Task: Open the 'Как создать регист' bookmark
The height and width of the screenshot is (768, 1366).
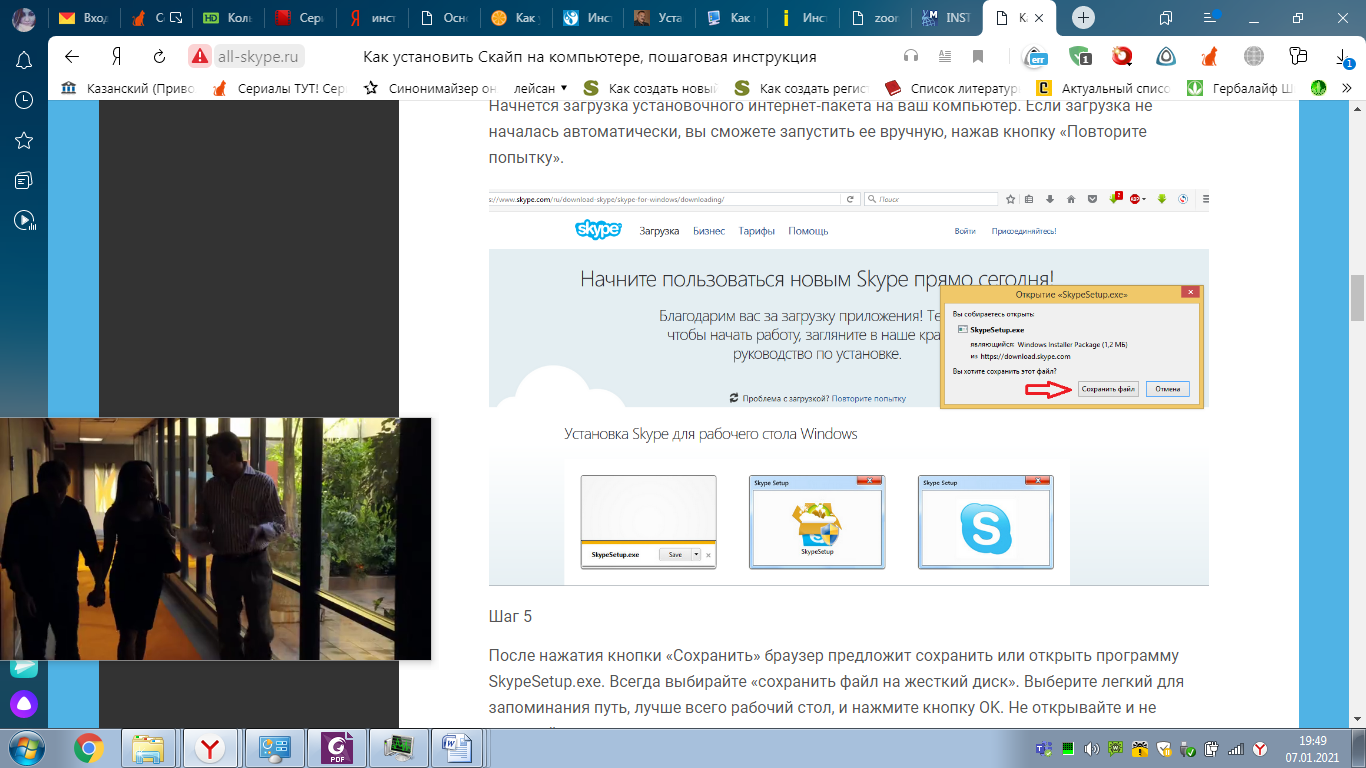Action: pos(802,88)
